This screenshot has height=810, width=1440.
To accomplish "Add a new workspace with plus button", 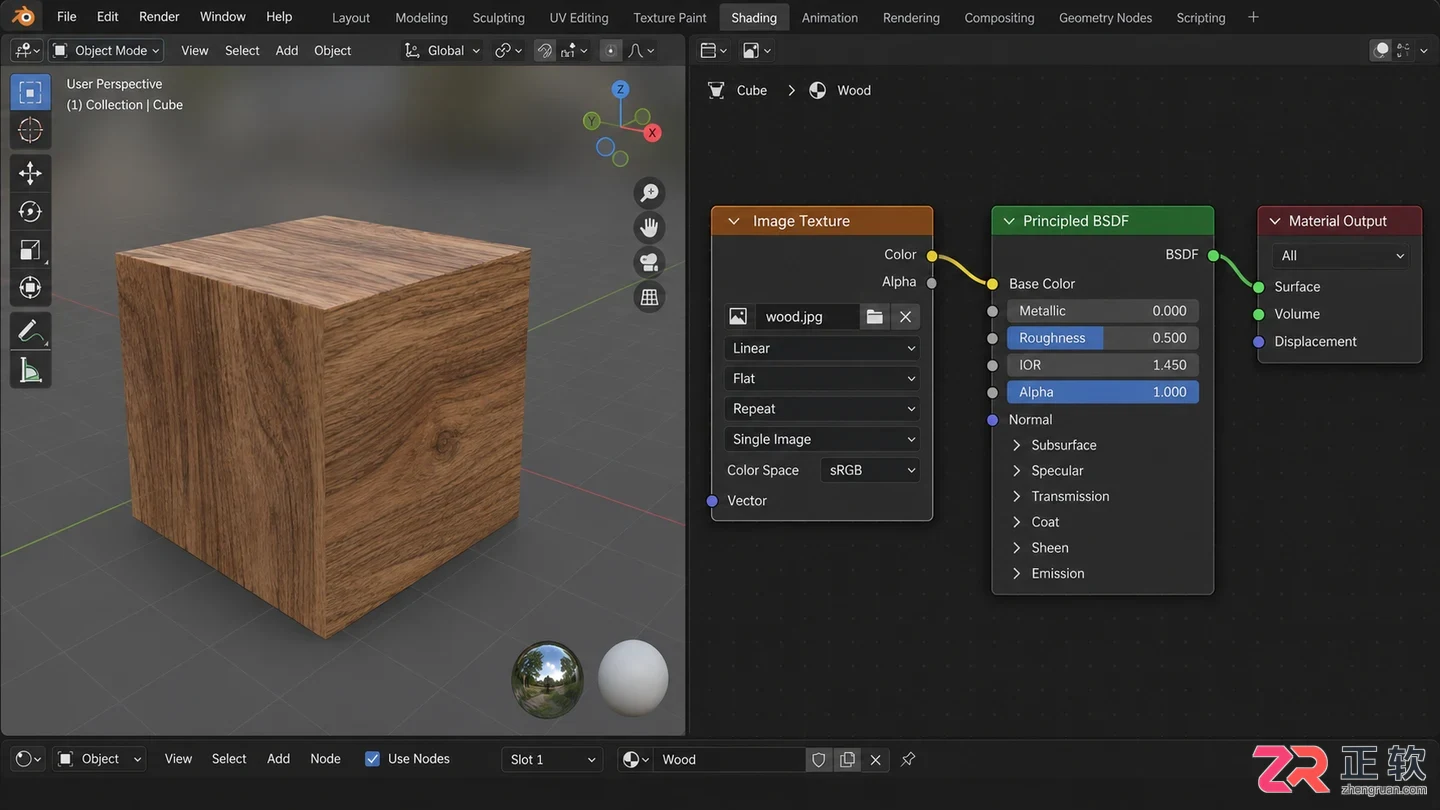I will [1253, 17].
